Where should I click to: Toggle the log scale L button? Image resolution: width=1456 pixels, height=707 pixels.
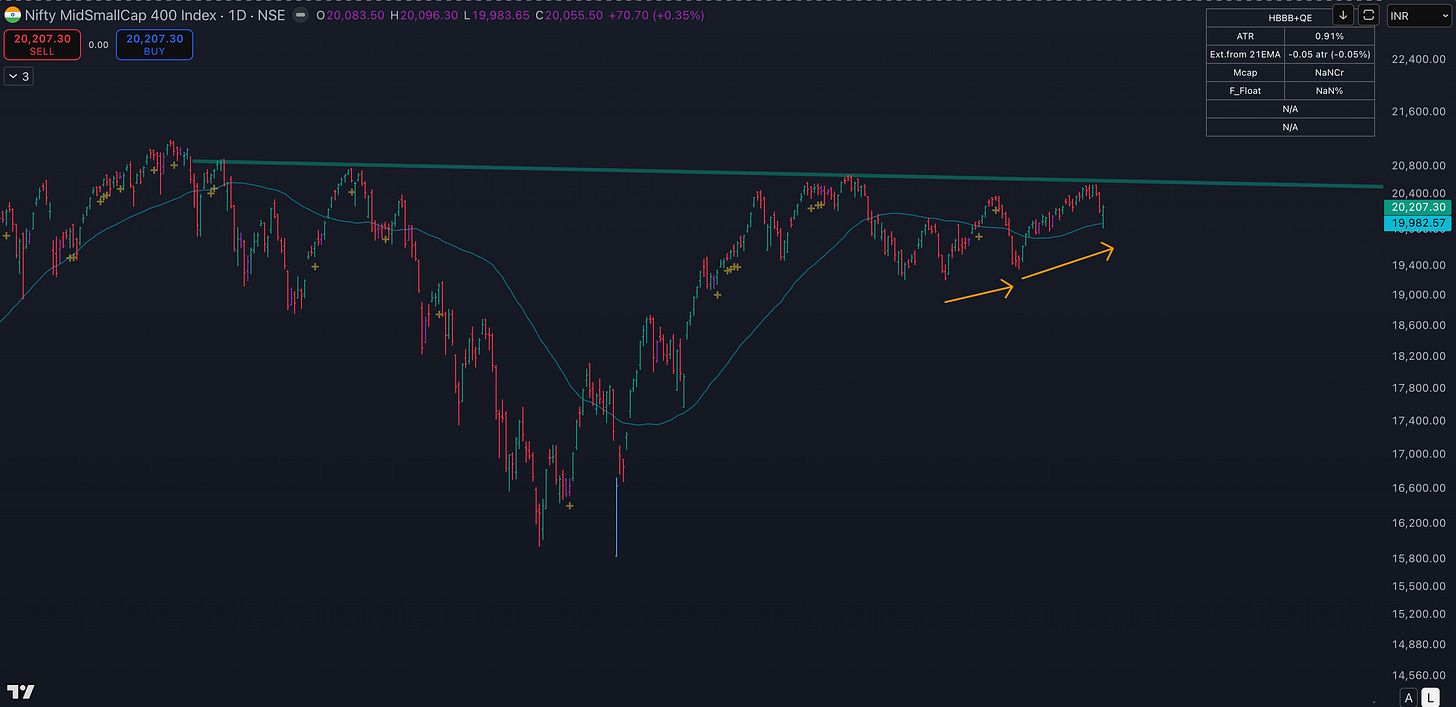1431,697
